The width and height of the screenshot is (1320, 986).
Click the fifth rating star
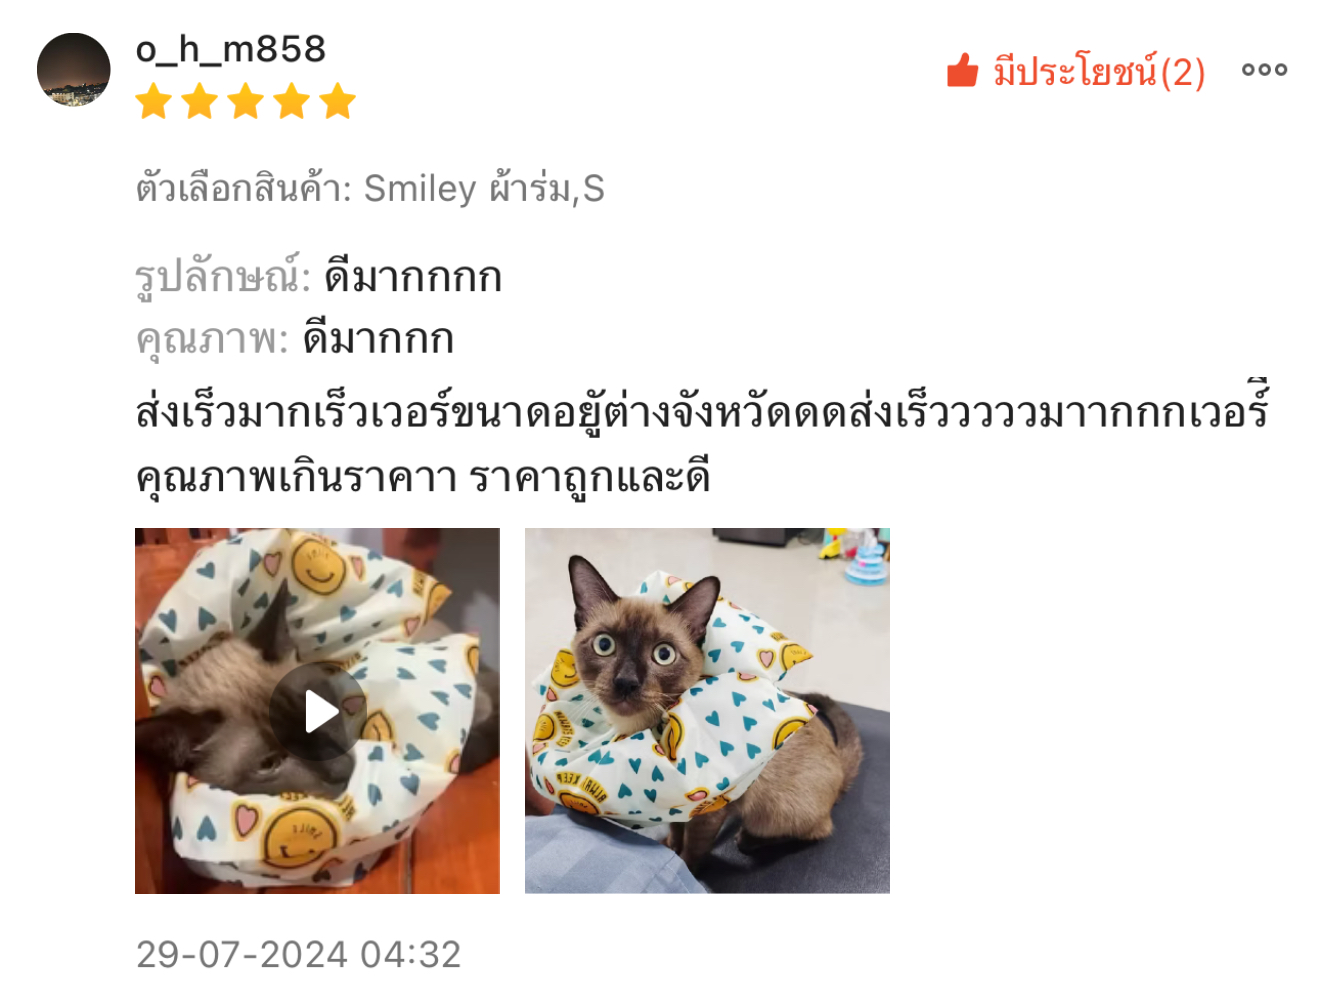coord(338,102)
